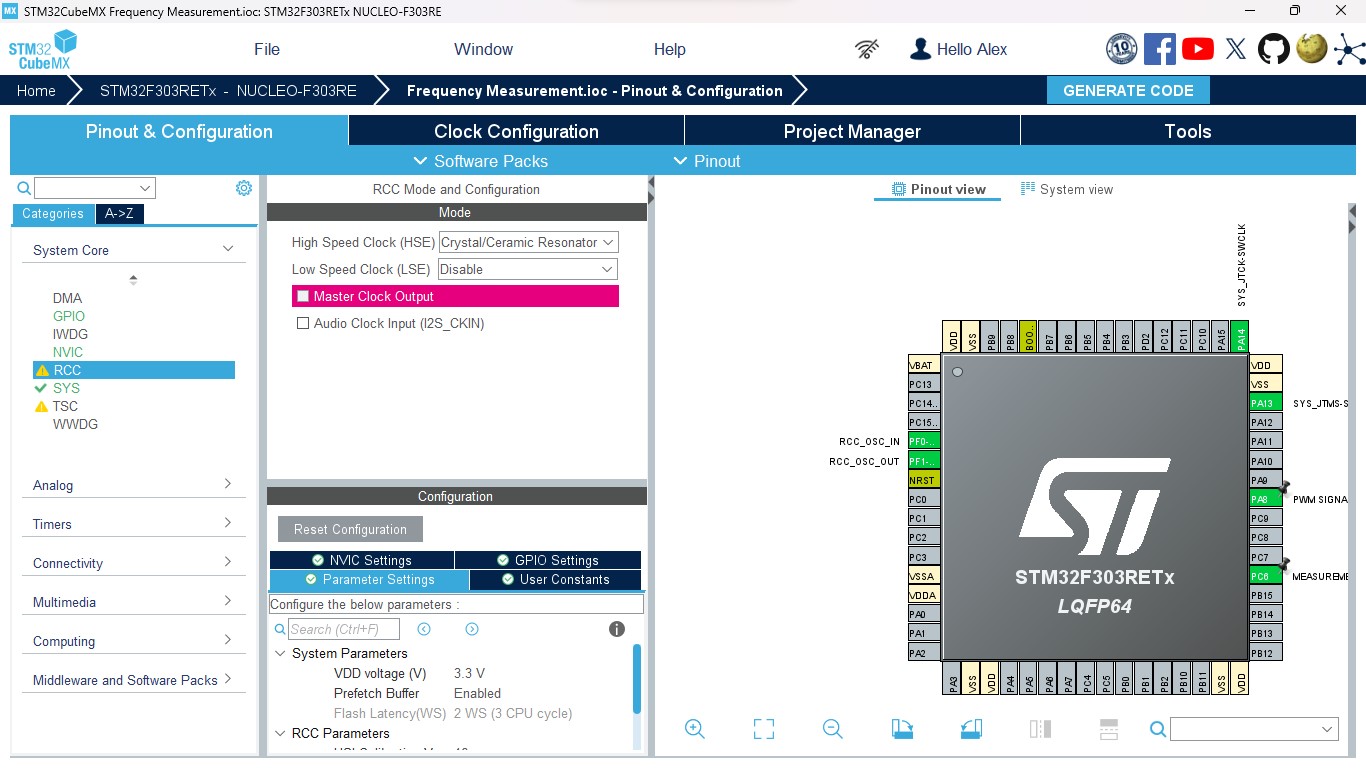
Task: Open the User Constants tab
Action: [x=555, y=579]
